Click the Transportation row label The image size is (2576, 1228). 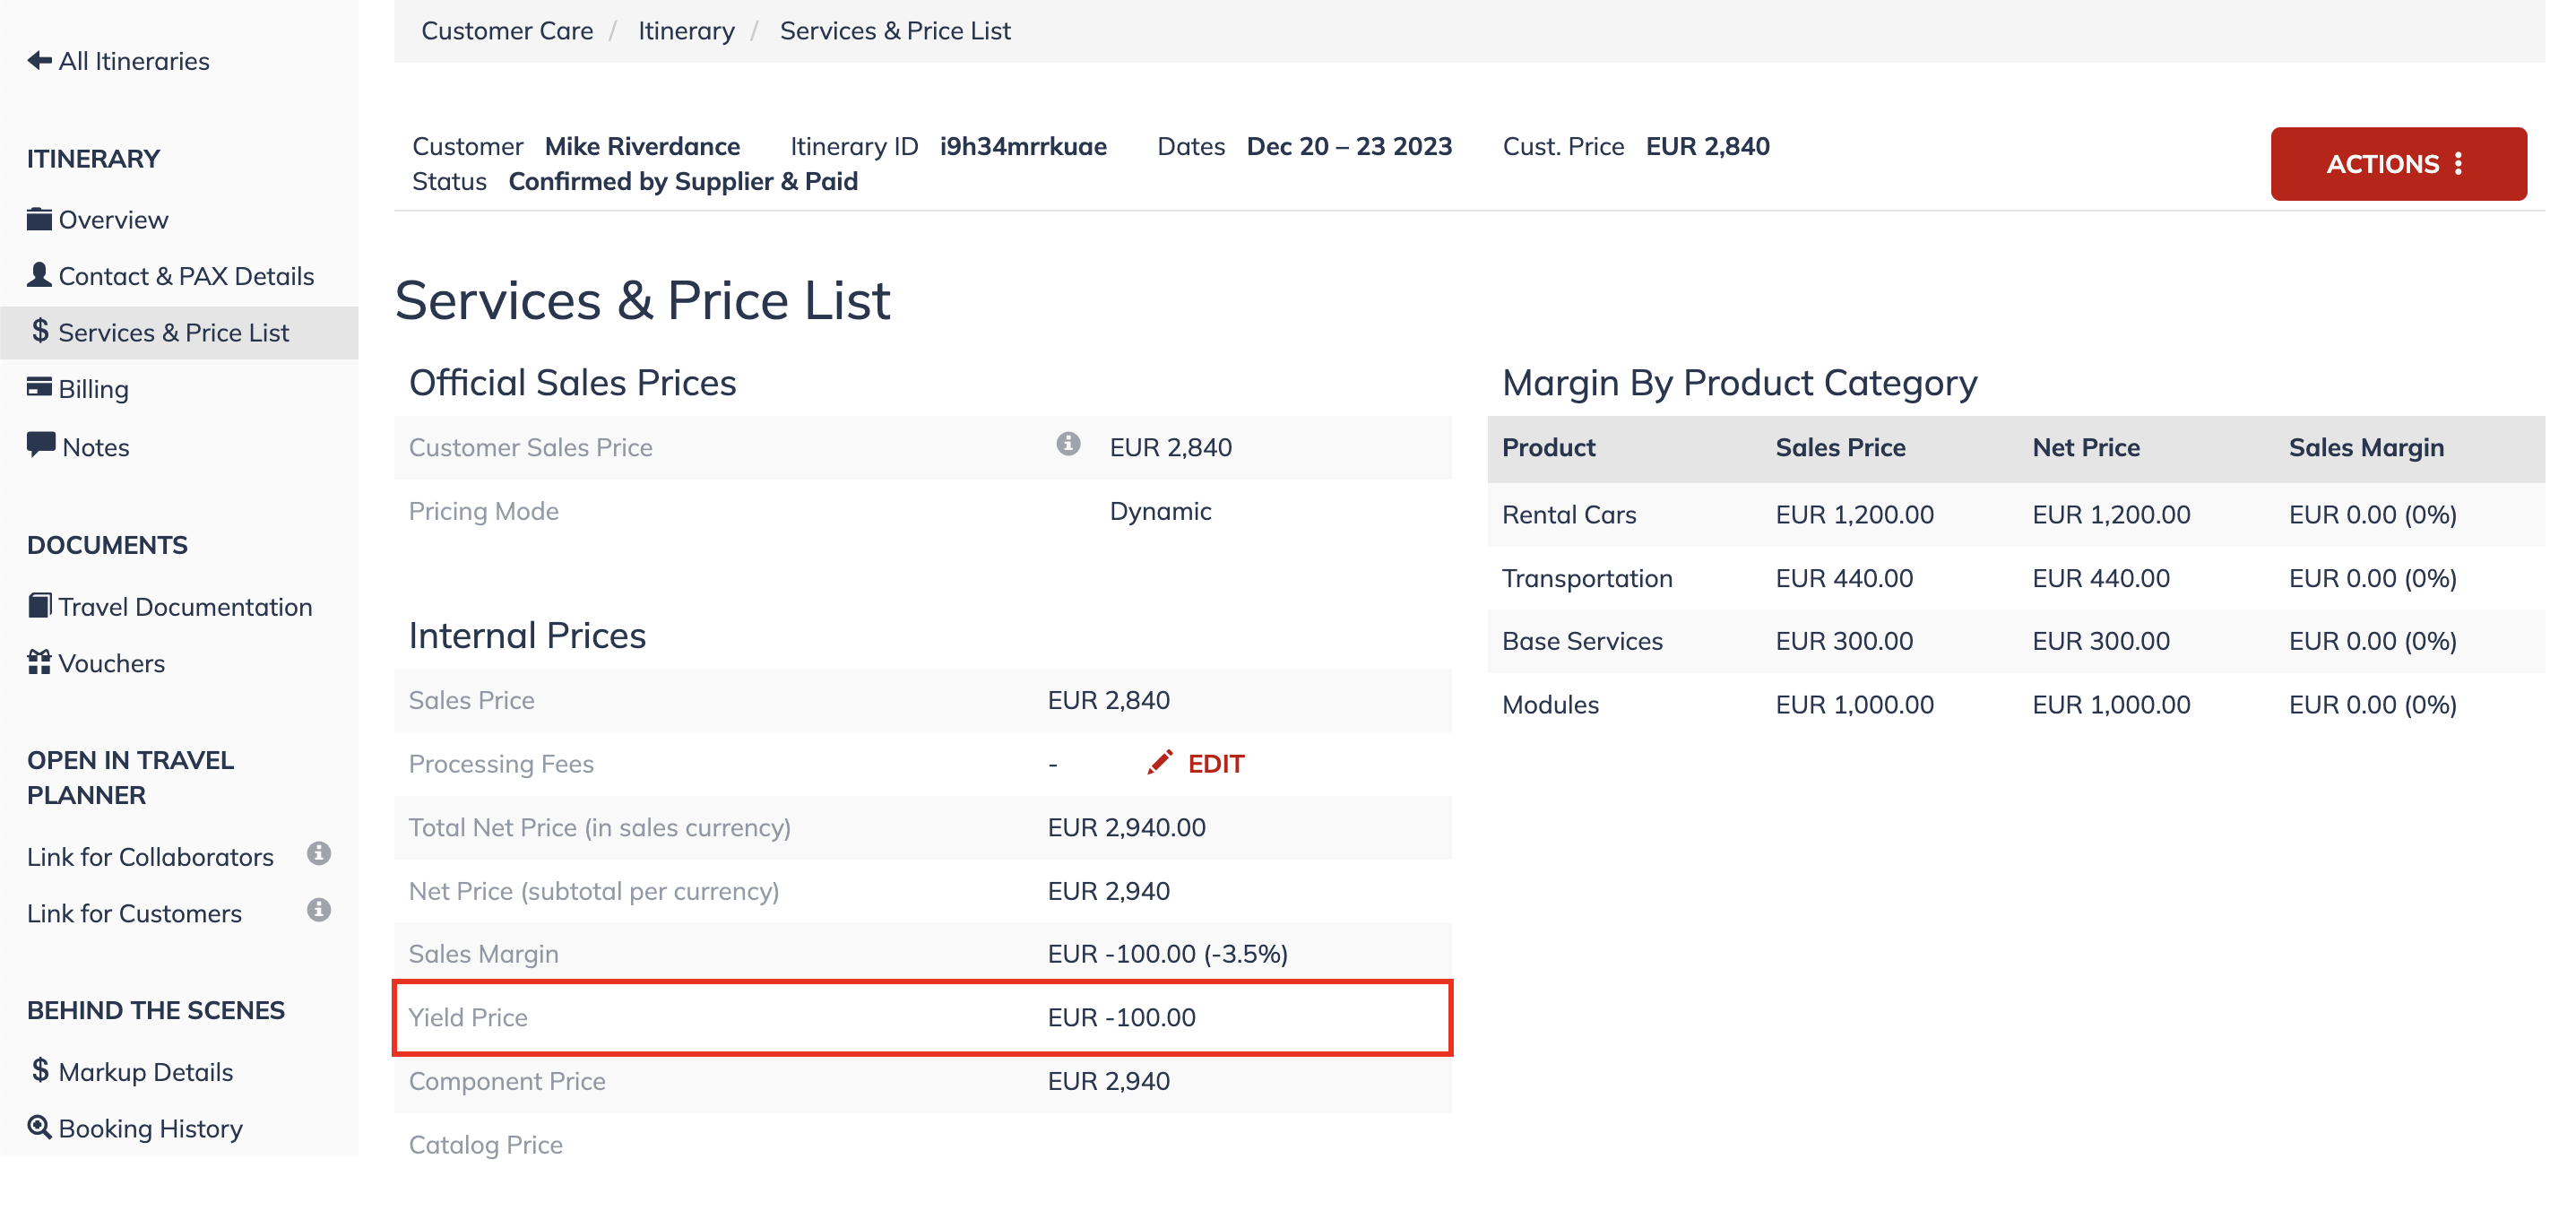pos(1587,578)
